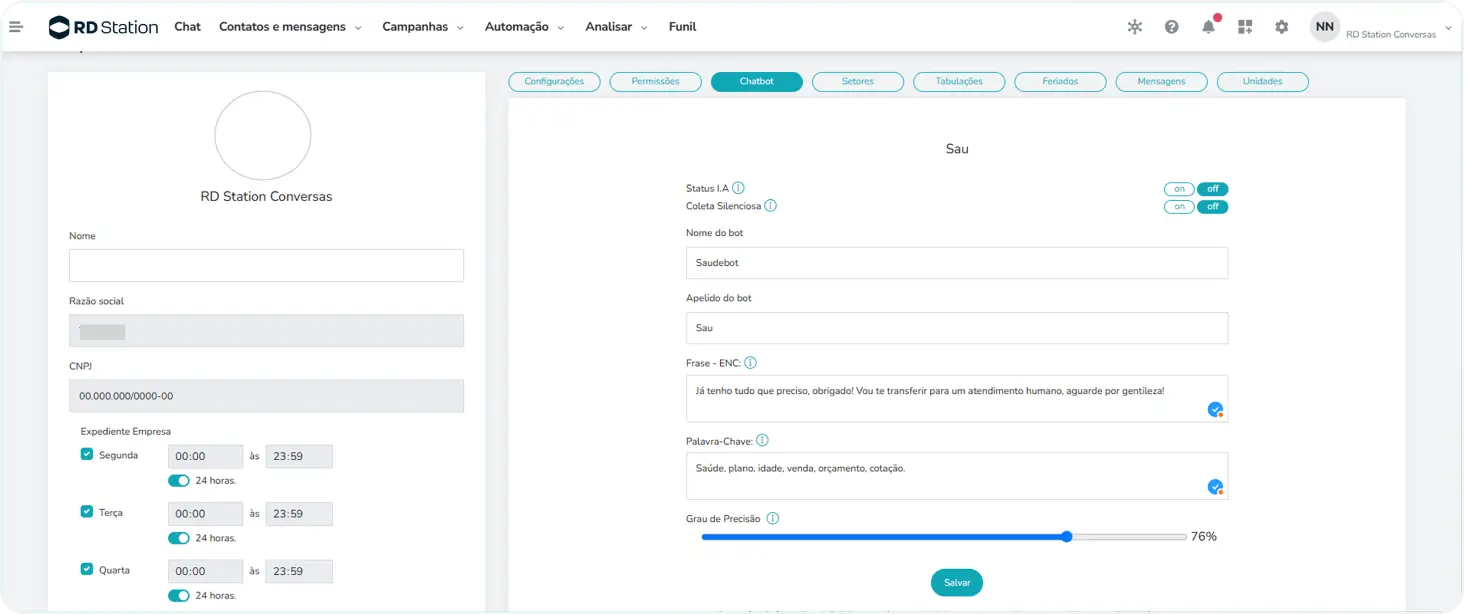Screen dimensions: 1464x614
Task: Turn Status I.A off
Action: point(1212,189)
